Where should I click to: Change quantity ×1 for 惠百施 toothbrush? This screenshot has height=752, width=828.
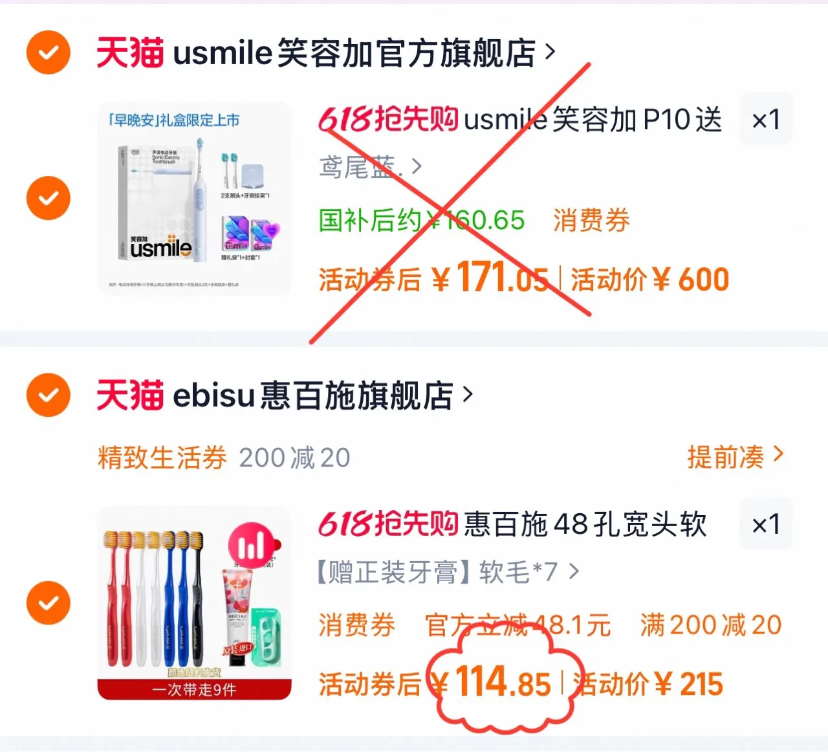pyautogui.click(x=766, y=524)
